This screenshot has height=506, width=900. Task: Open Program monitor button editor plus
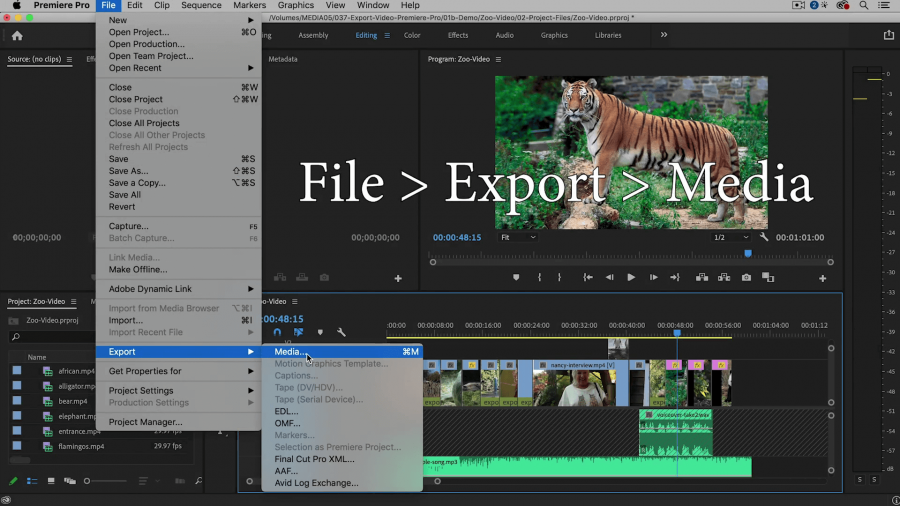(823, 278)
